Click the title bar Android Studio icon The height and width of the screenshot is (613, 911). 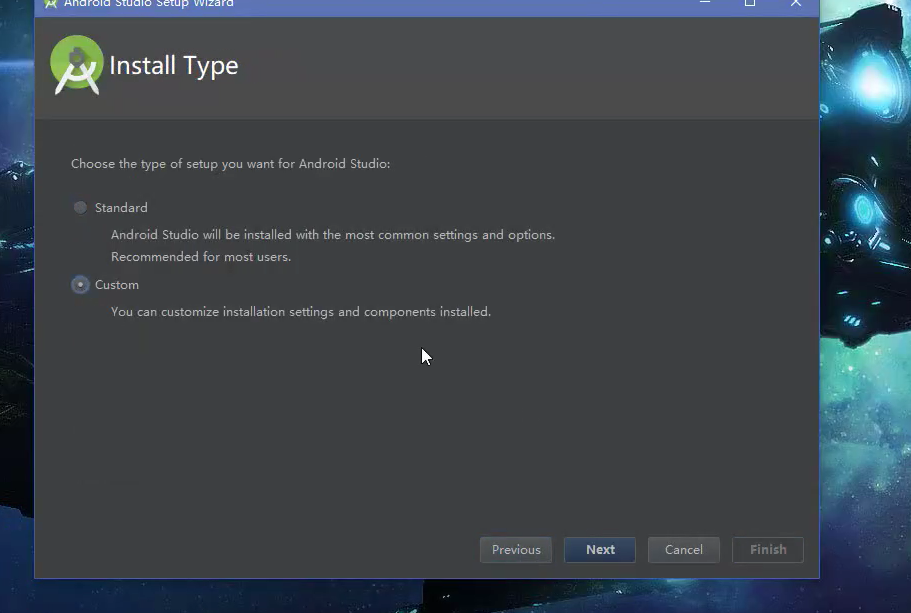51,3
